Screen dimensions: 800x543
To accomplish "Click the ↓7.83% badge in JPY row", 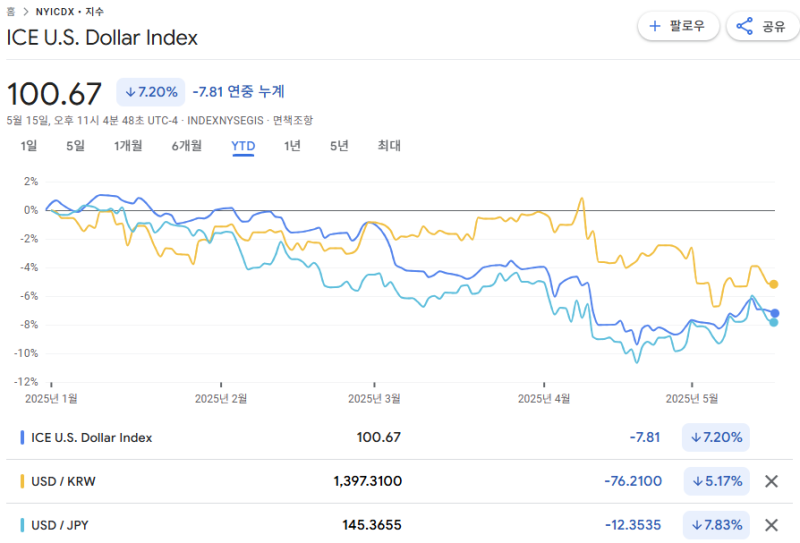I will point(716,525).
